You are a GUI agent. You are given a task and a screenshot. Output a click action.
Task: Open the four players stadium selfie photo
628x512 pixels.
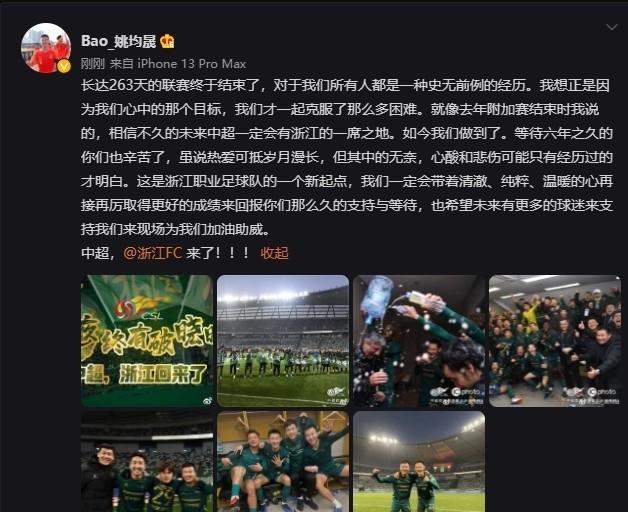pyautogui.click(x=147, y=462)
